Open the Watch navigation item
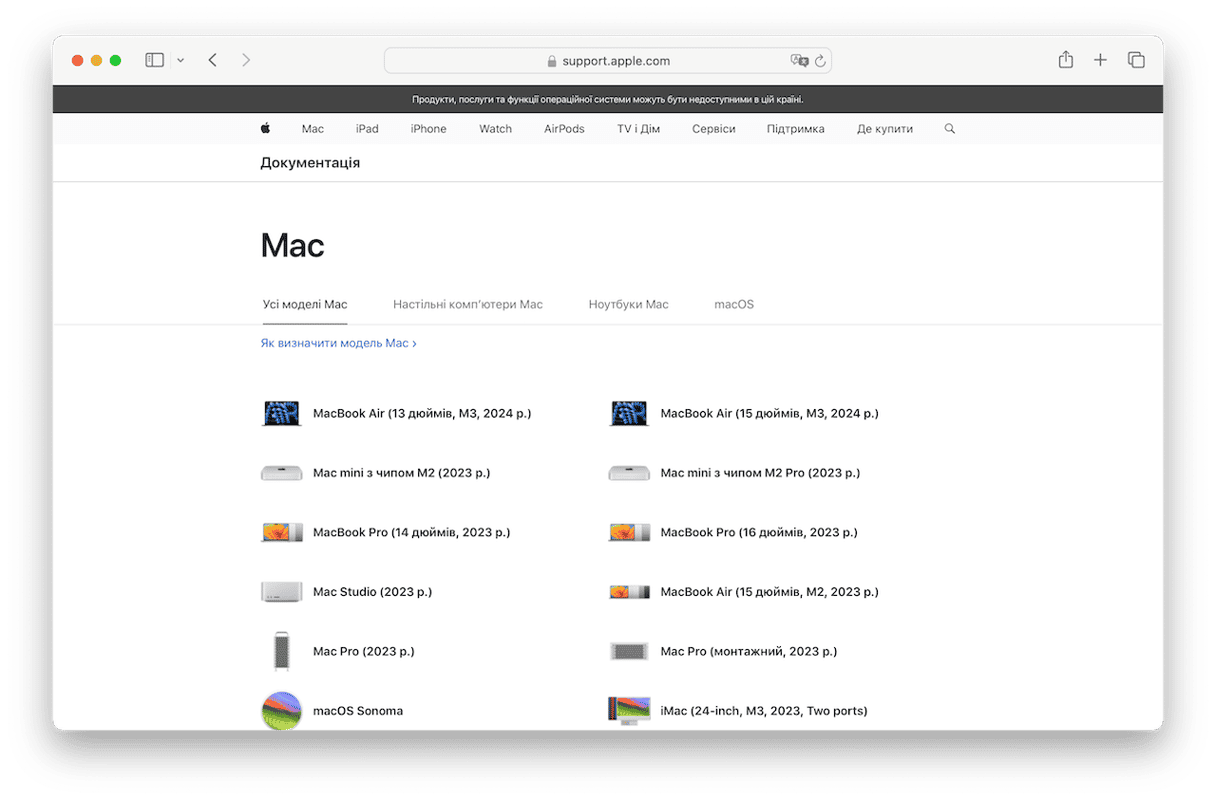Screen dimensions: 1216x800 click(495, 129)
